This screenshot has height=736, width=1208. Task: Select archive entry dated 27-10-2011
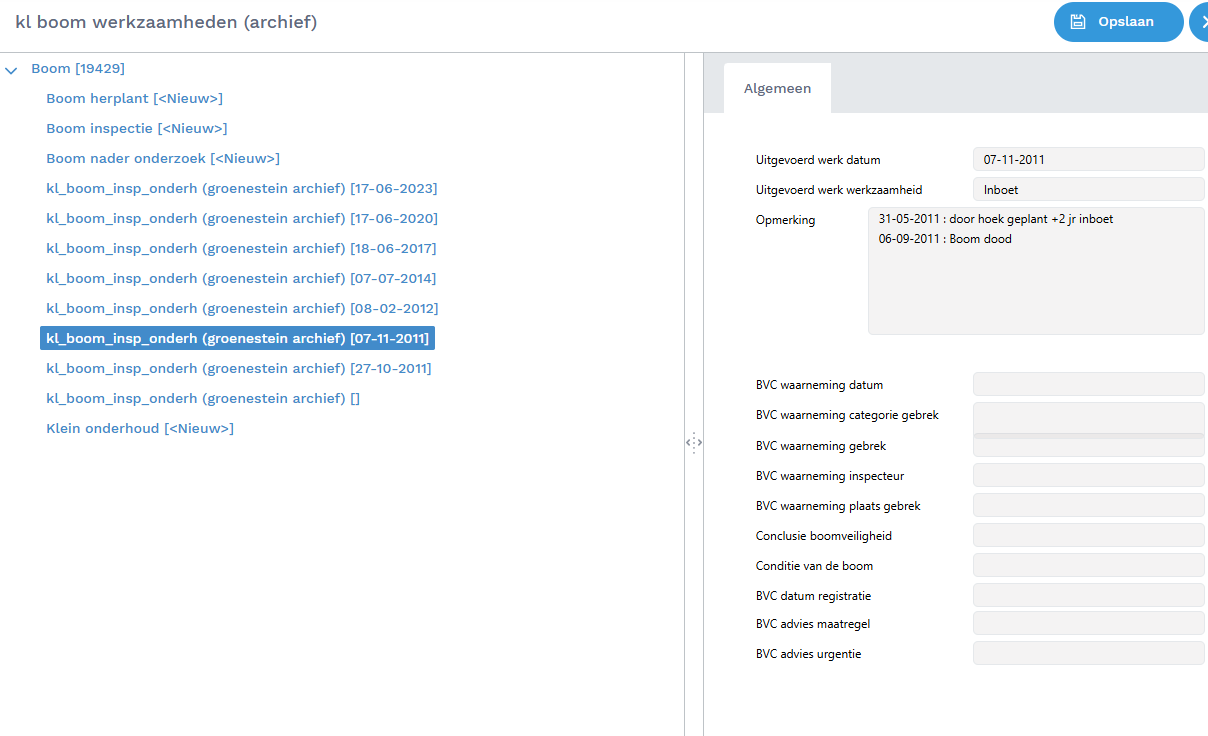click(238, 369)
